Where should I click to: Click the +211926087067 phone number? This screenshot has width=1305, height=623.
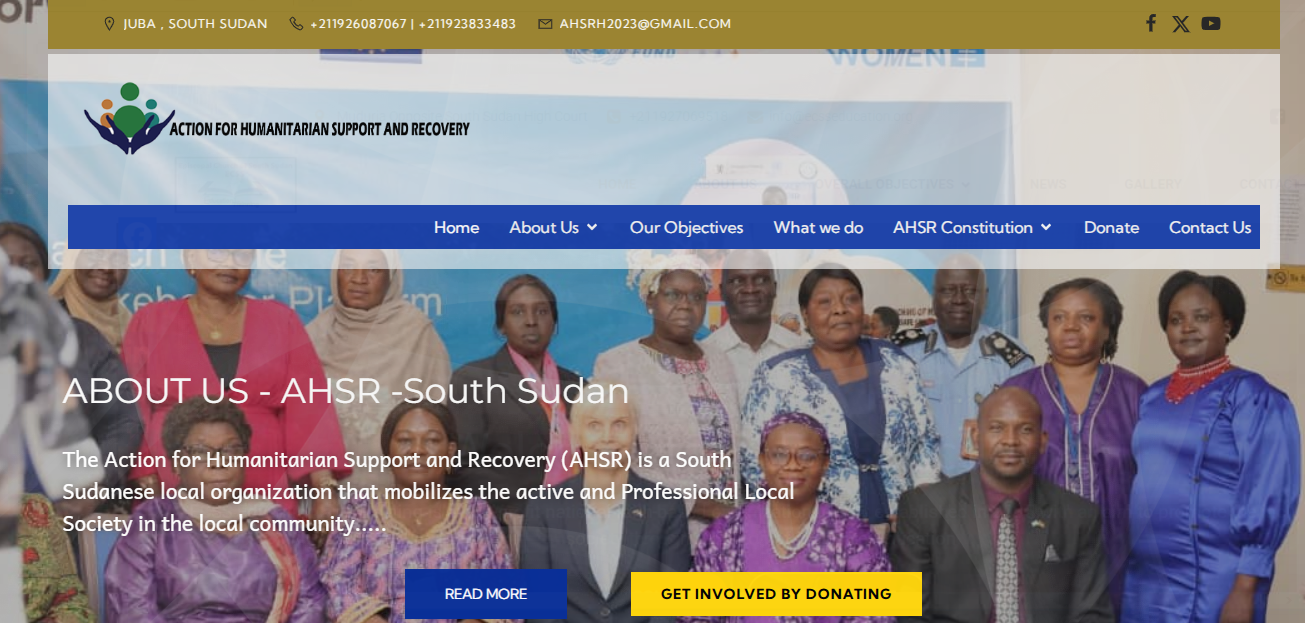pyautogui.click(x=358, y=23)
